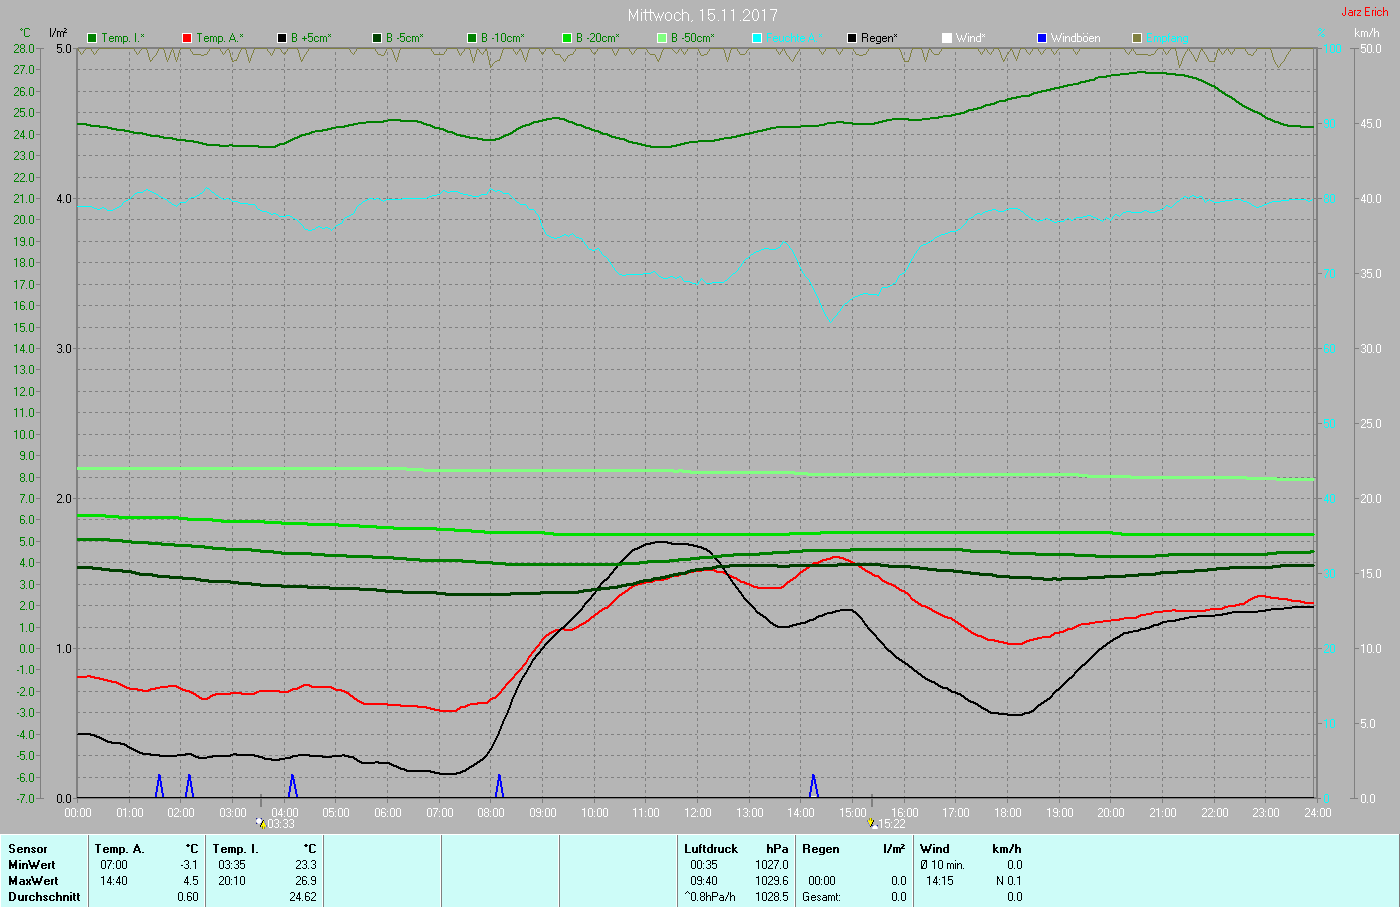Viewport: 1400px width, 907px height.
Task: Click the Luftdruck minimum 1027.0
Action: 772,865
